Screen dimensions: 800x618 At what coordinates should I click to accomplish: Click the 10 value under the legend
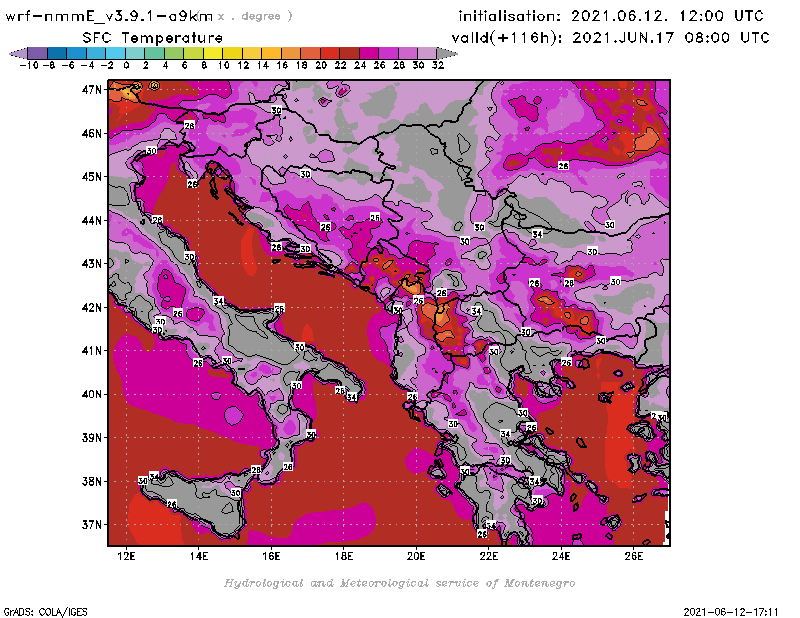click(223, 65)
